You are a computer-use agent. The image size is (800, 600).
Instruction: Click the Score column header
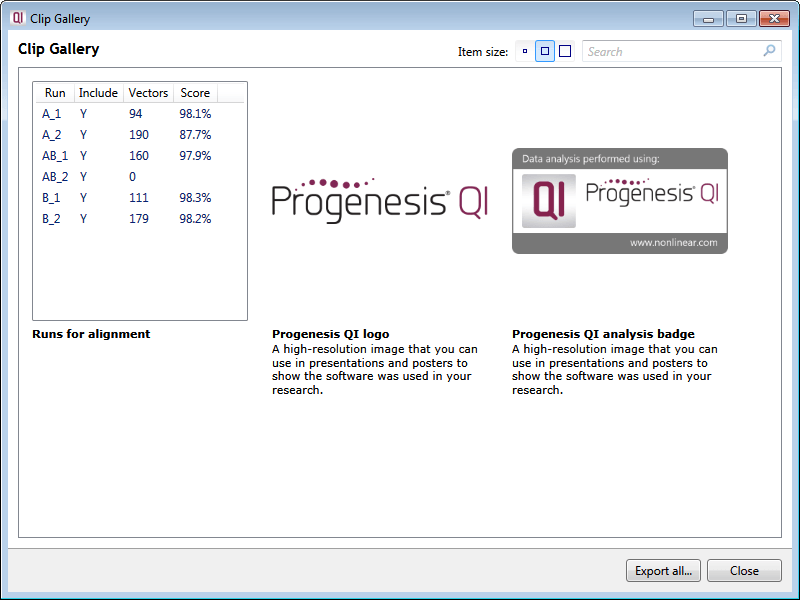tap(195, 93)
